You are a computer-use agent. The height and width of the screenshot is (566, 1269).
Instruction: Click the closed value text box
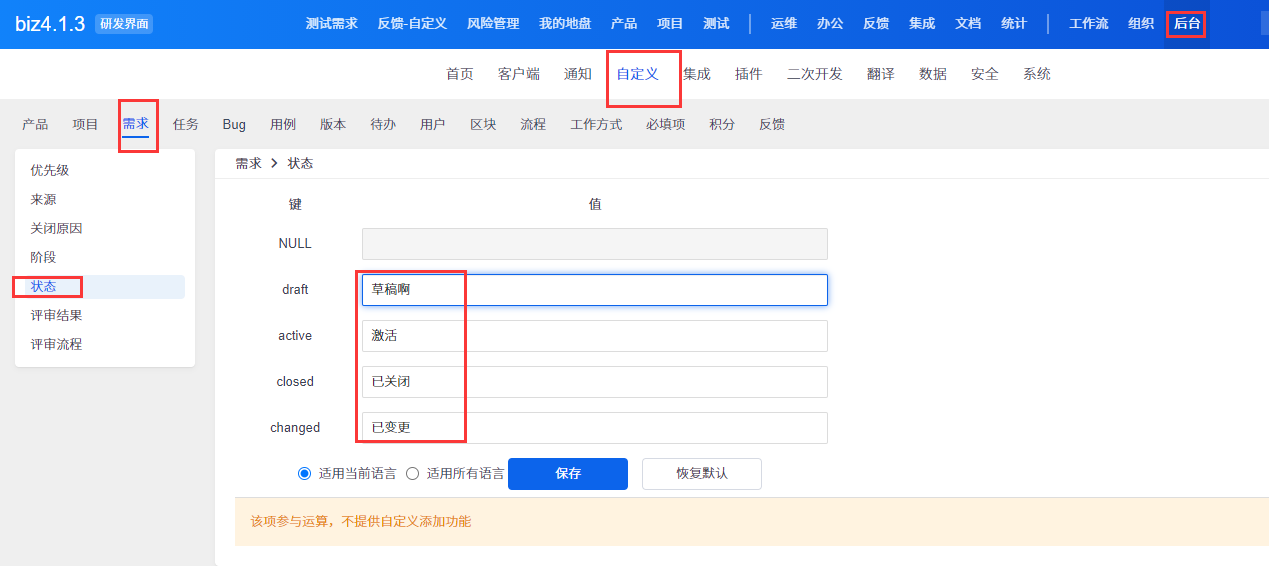click(x=594, y=382)
